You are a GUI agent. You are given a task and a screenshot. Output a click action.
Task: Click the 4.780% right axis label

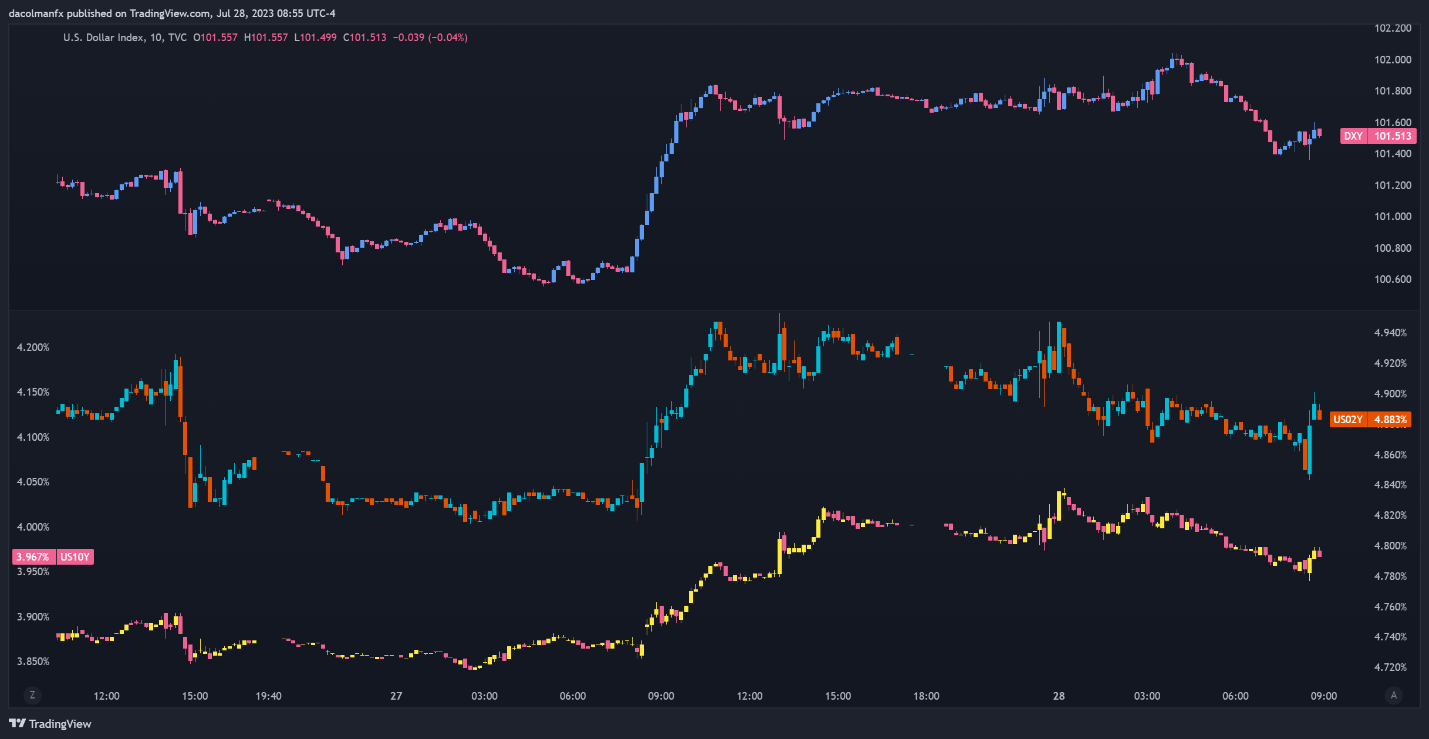[1391, 576]
